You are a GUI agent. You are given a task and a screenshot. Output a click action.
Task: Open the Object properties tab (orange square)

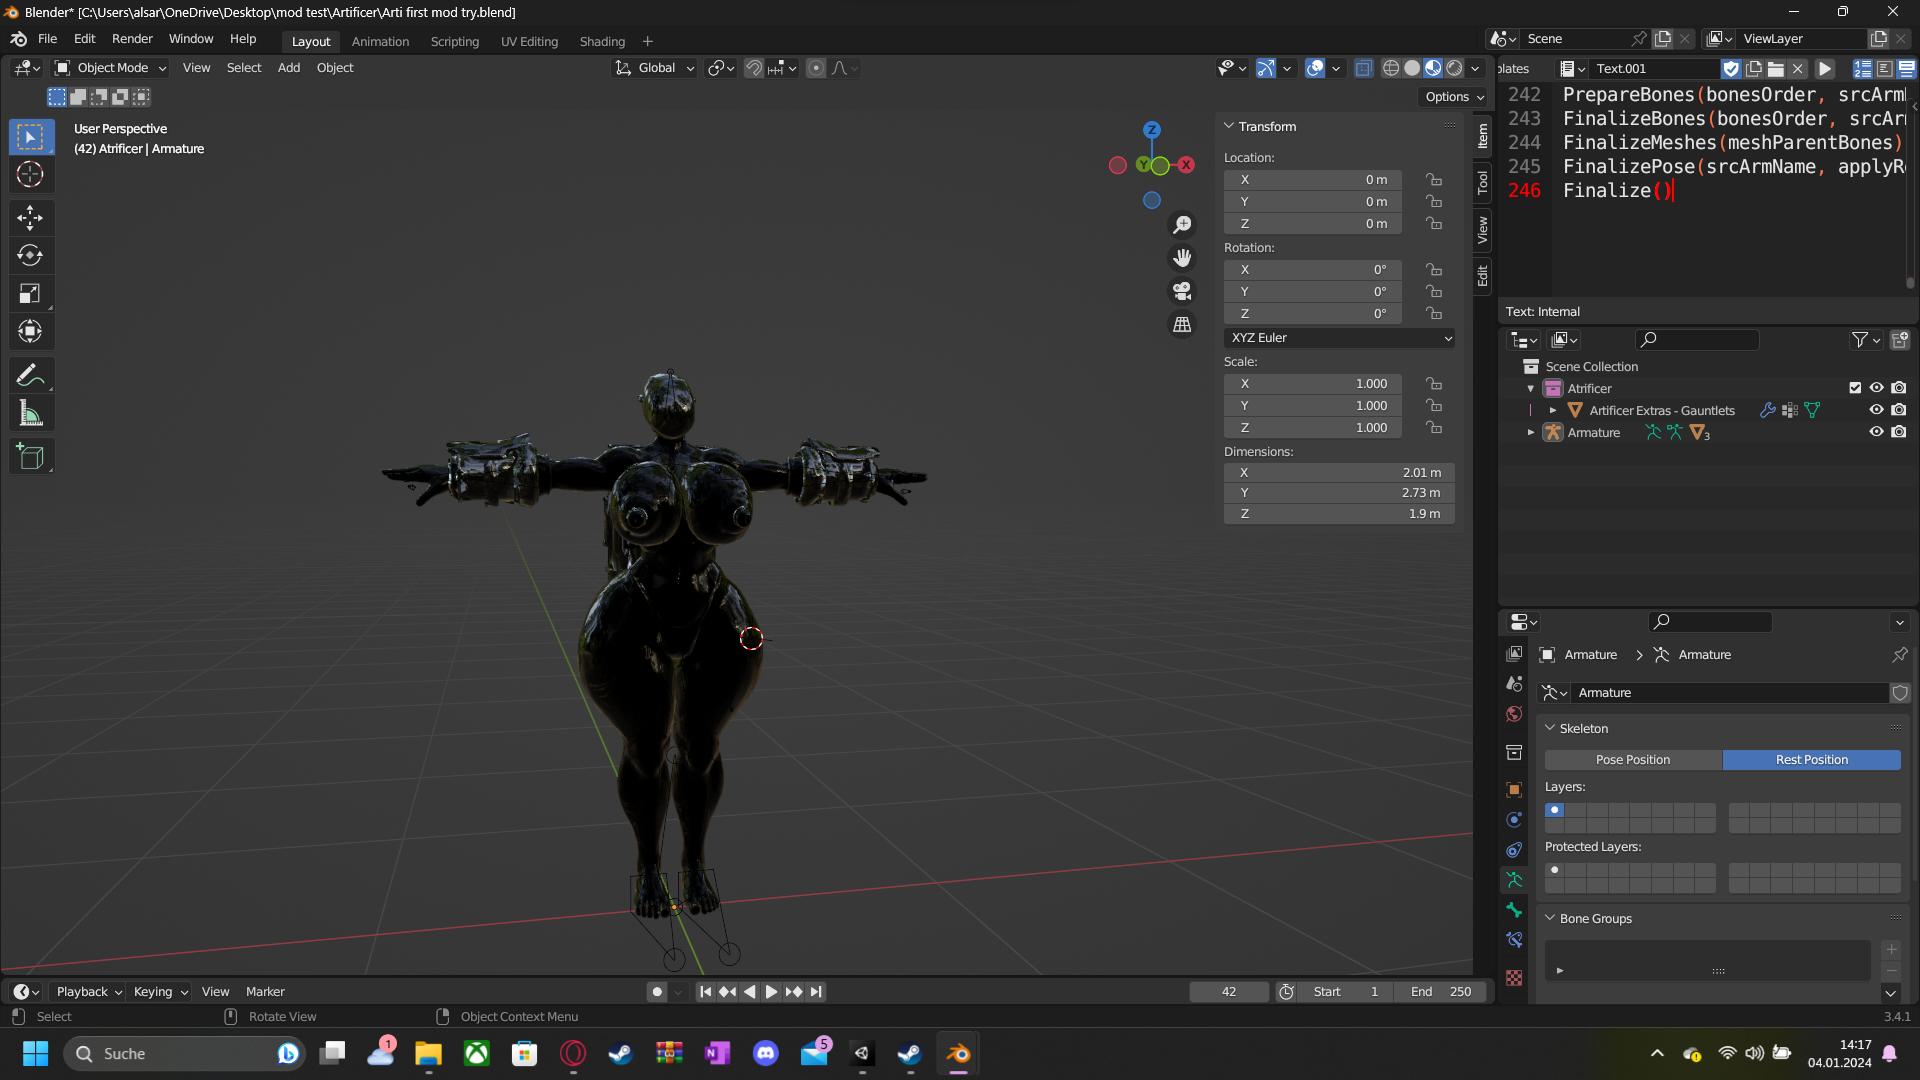(1513, 789)
